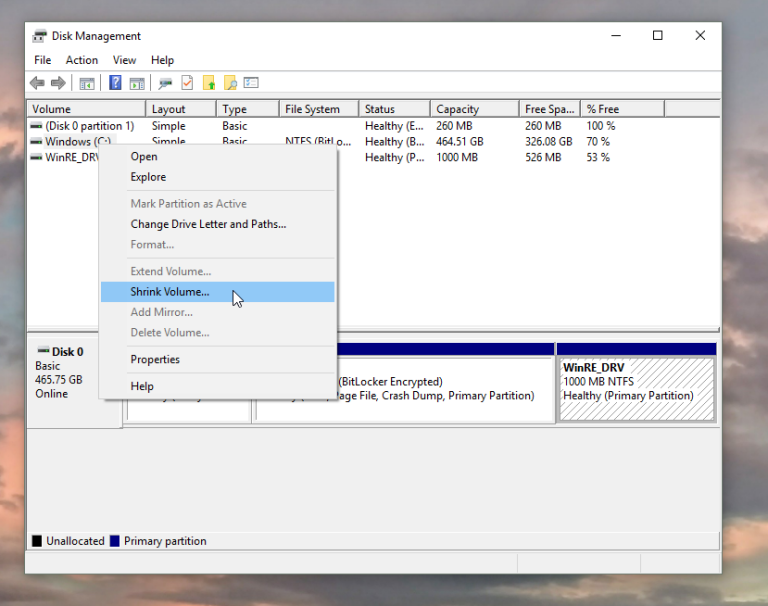Click the folder with green arrow icon
The height and width of the screenshot is (606, 768).
click(x=209, y=83)
